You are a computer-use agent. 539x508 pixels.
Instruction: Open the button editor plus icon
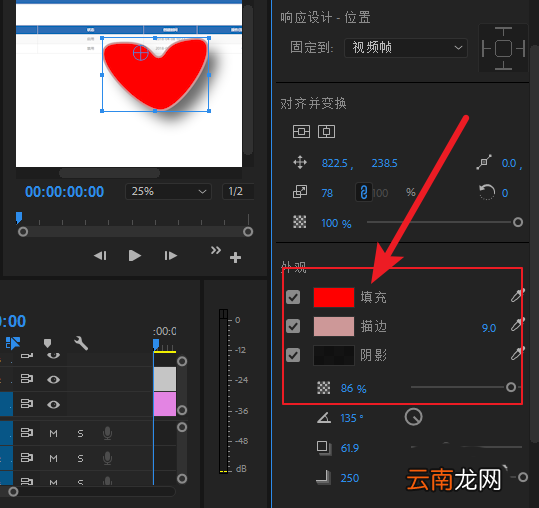pyautogui.click(x=235, y=257)
